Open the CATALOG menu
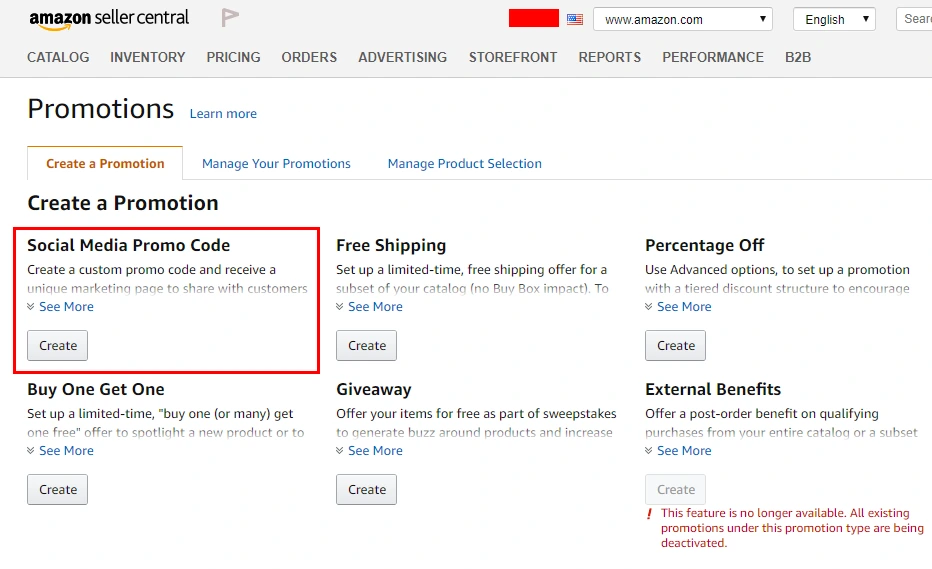This screenshot has height=569, width=932. point(58,57)
